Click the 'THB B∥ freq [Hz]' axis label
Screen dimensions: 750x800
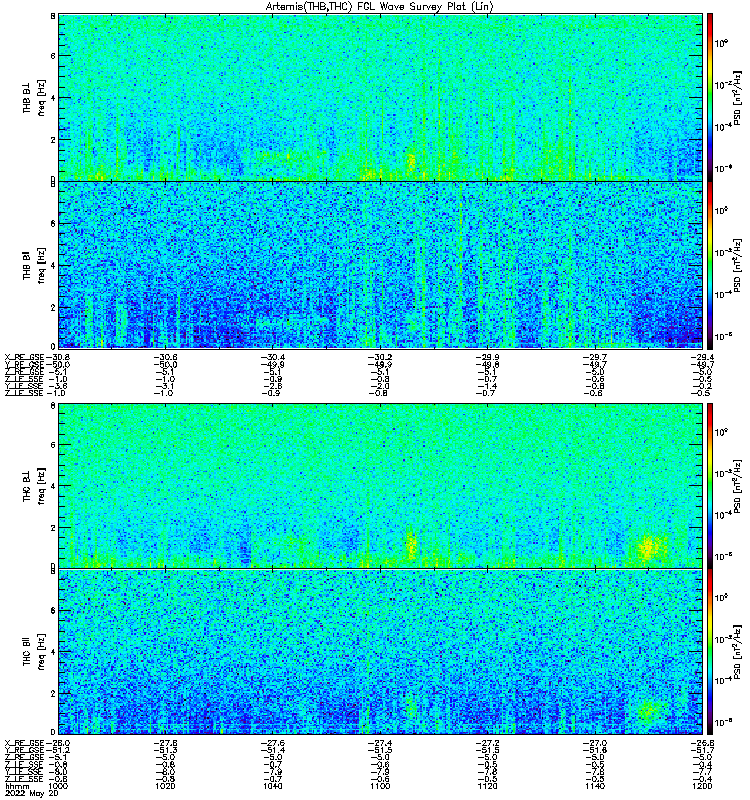[34, 265]
